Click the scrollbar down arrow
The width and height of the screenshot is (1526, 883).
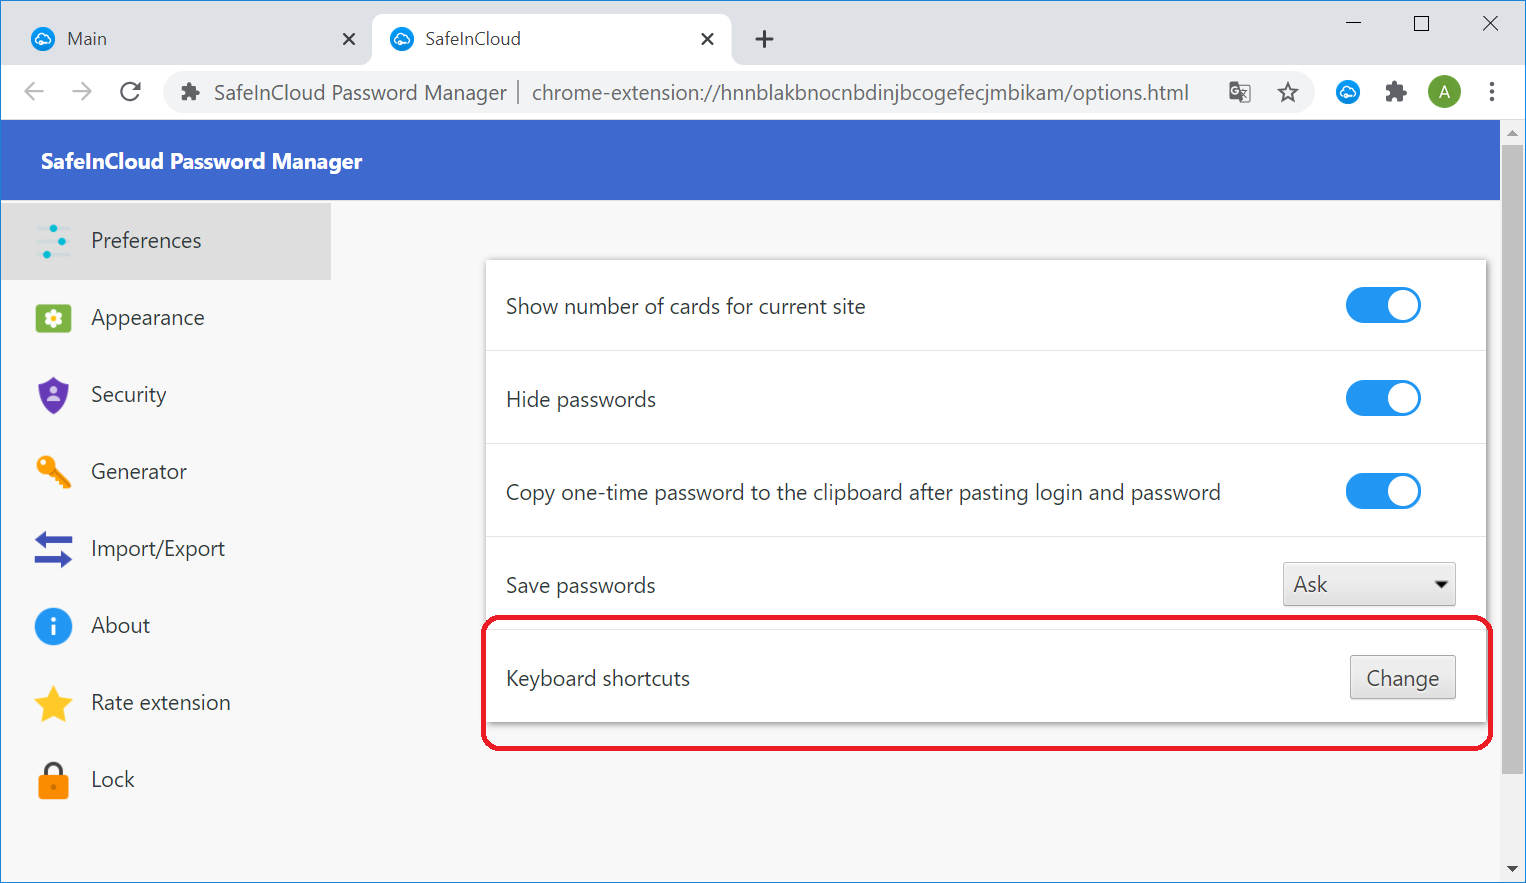(1513, 869)
